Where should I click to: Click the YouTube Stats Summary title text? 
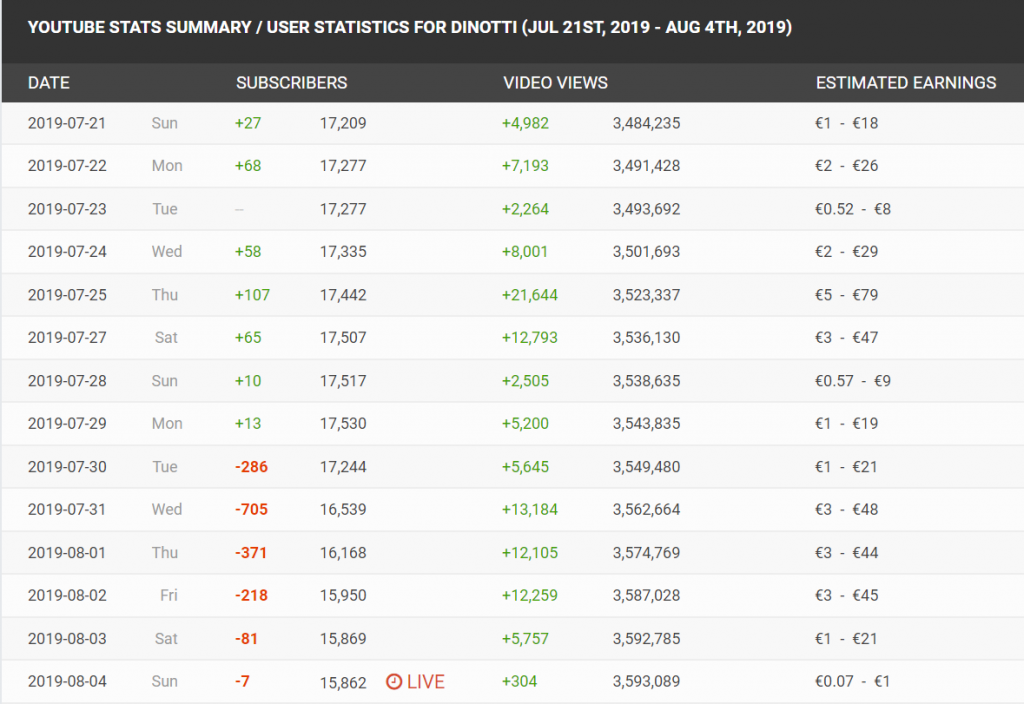(x=409, y=27)
